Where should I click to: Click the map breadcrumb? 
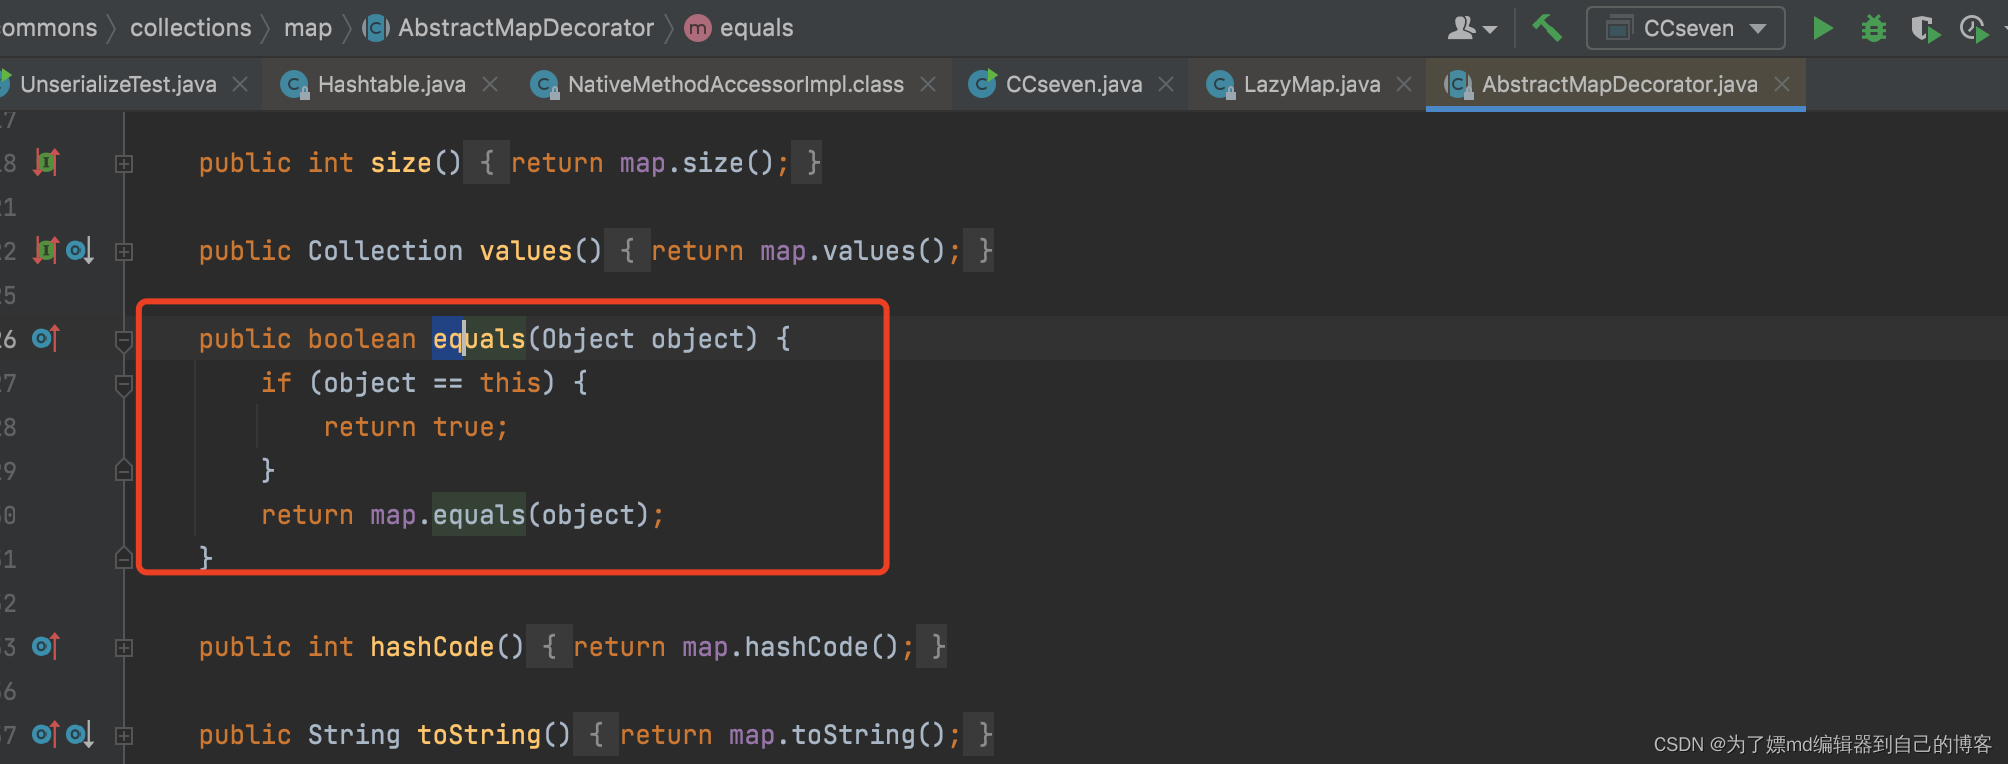pyautogui.click(x=308, y=28)
